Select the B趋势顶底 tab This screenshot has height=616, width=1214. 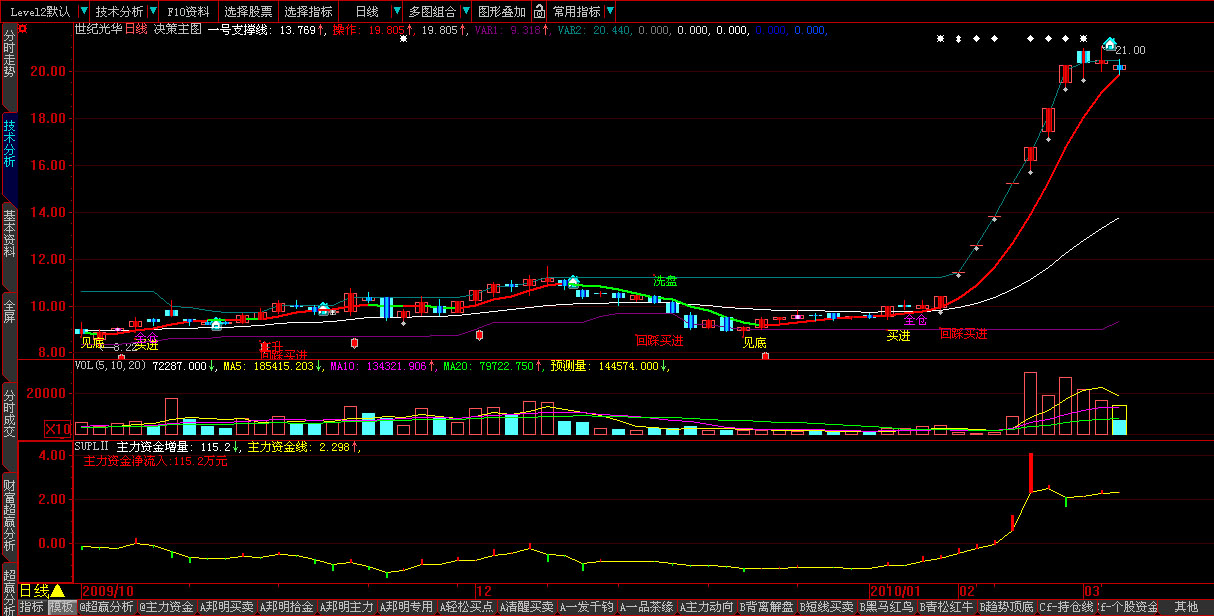1006,607
